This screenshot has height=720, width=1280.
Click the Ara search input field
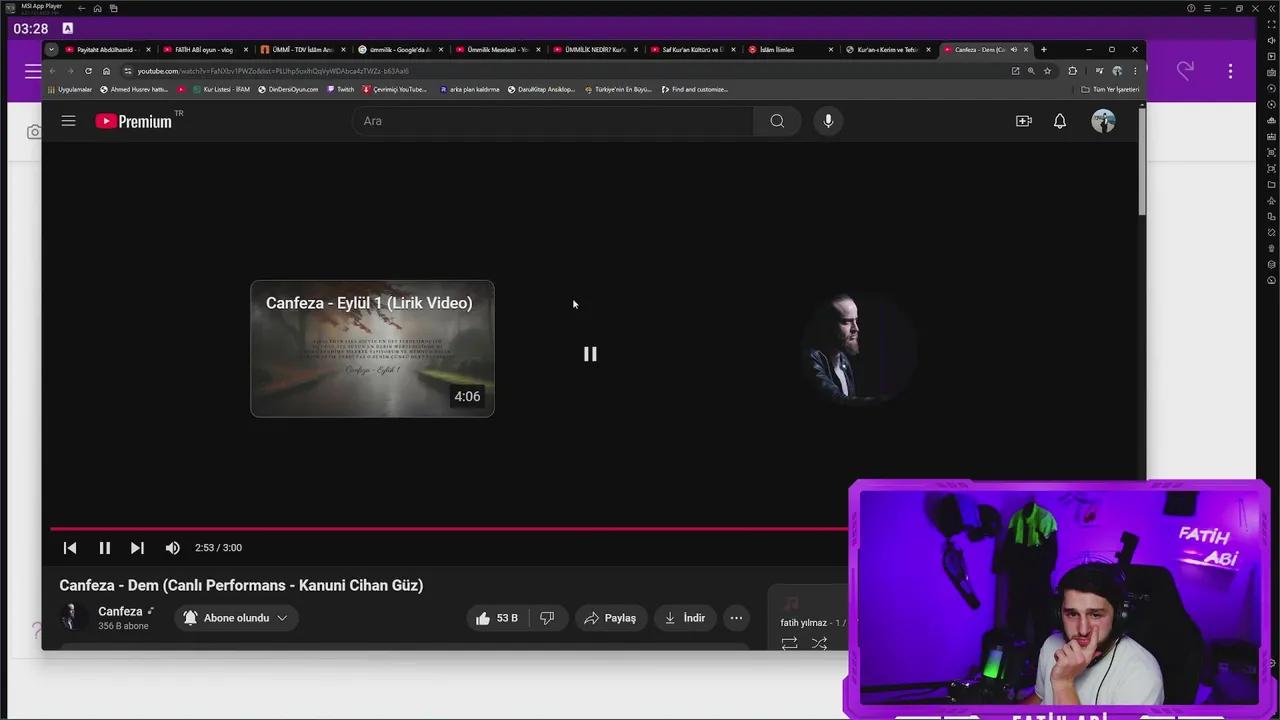click(x=553, y=121)
